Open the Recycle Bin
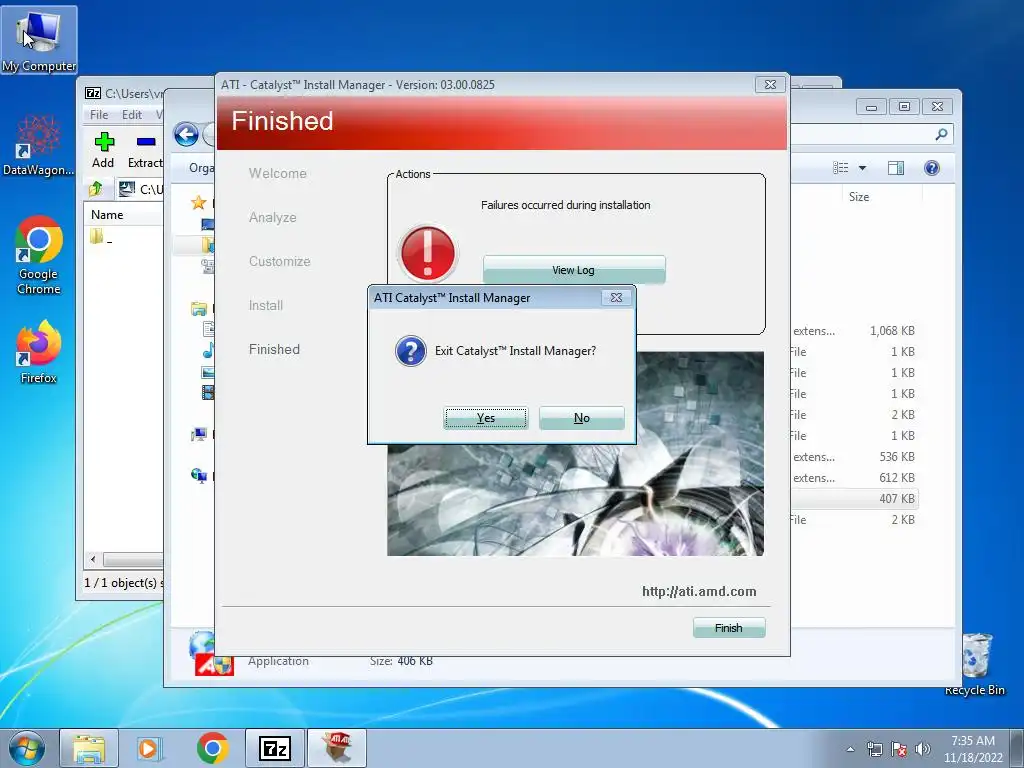Viewport: 1024px width, 768px height. tap(975, 664)
